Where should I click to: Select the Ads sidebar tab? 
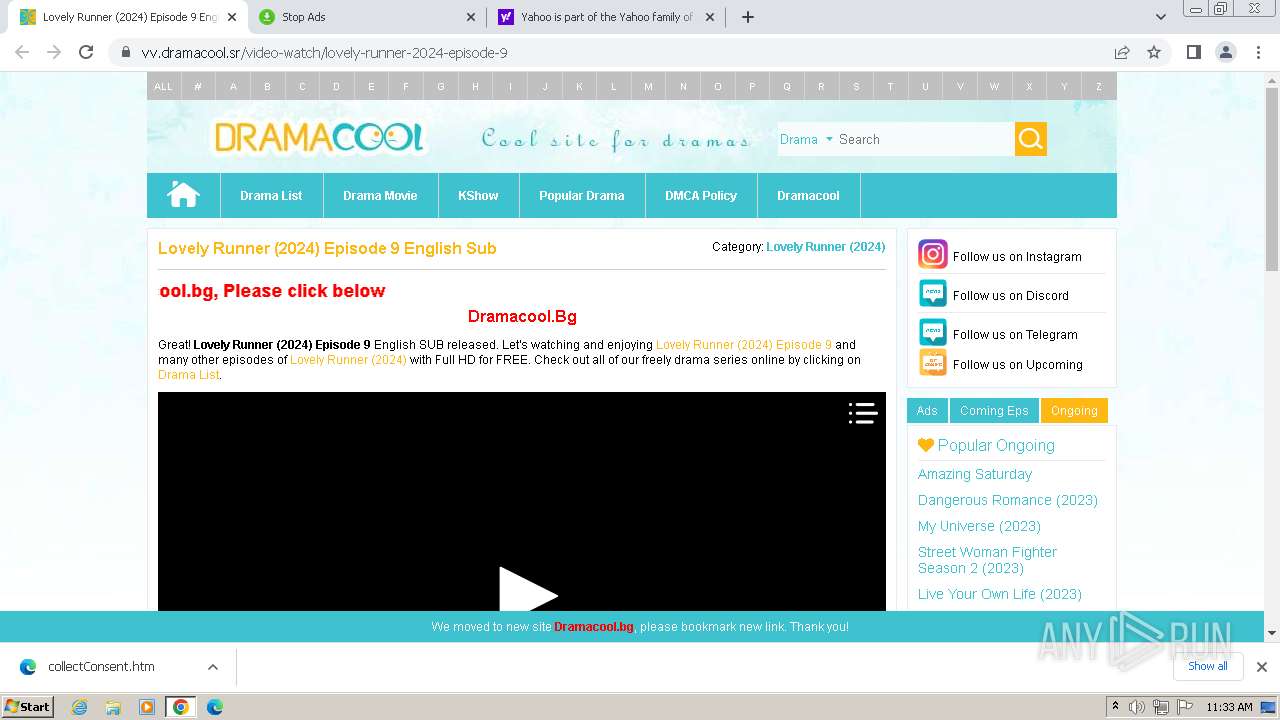coord(927,410)
